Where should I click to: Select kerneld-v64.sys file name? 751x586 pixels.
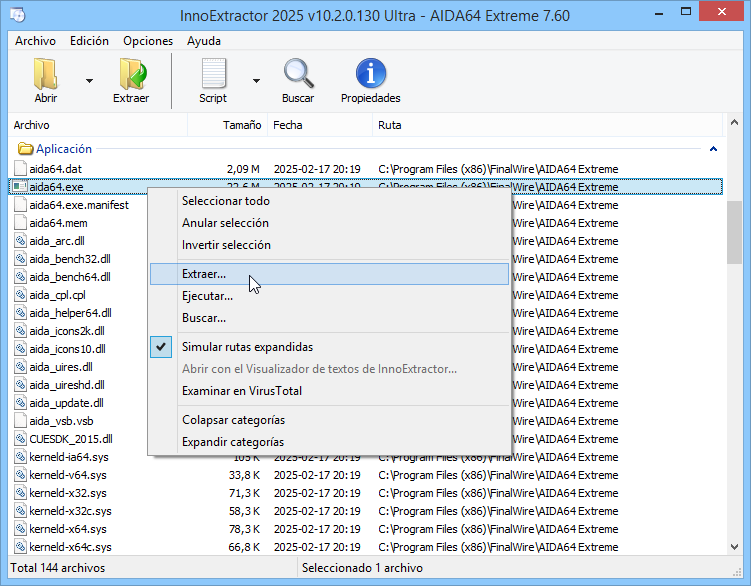[x=68, y=475]
